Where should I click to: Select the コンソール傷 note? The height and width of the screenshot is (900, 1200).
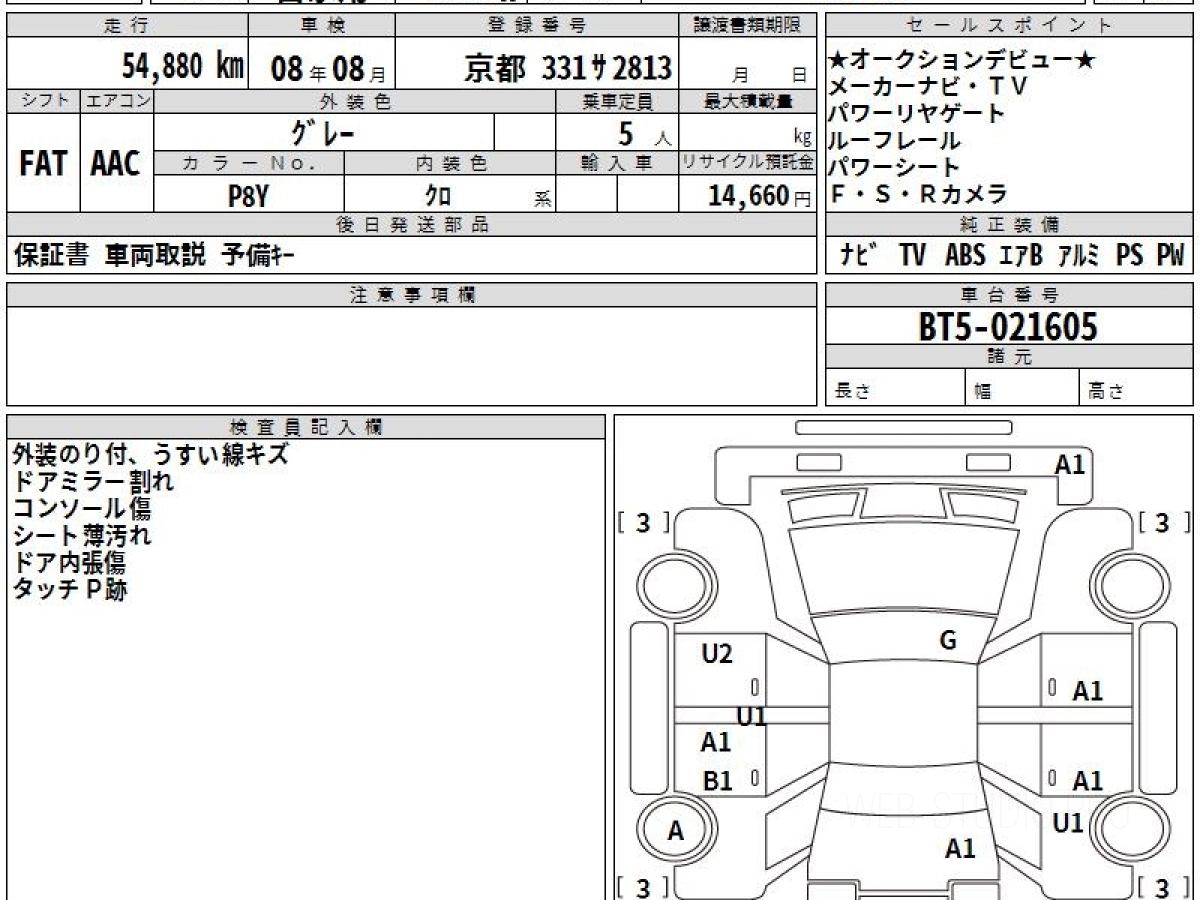point(82,509)
